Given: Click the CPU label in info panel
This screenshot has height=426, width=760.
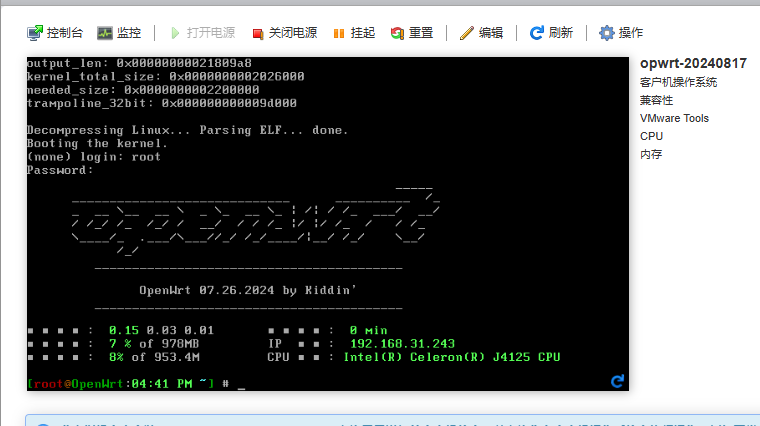Looking at the screenshot, I should [651, 136].
